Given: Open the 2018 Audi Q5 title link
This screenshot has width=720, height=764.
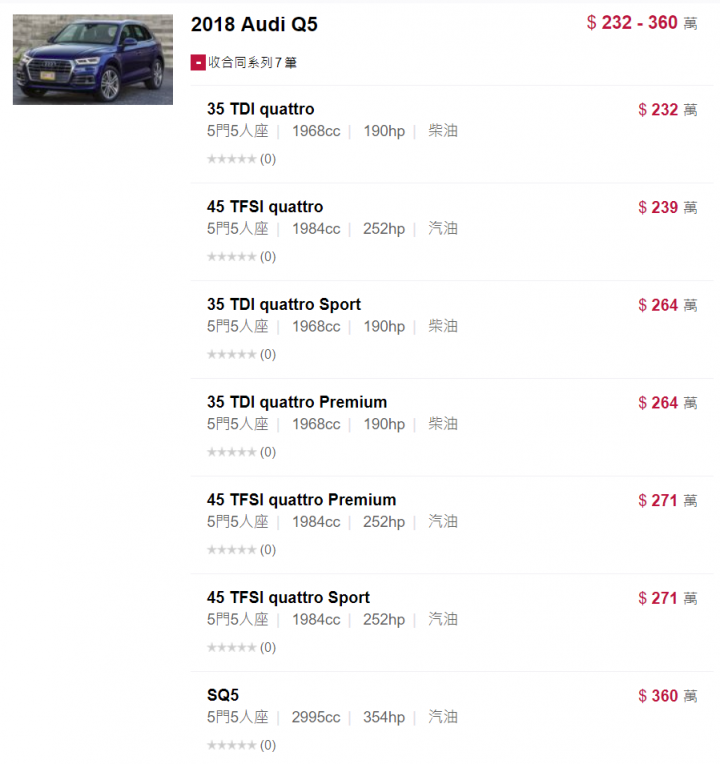Looking at the screenshot, I should (x=254, y=24).
